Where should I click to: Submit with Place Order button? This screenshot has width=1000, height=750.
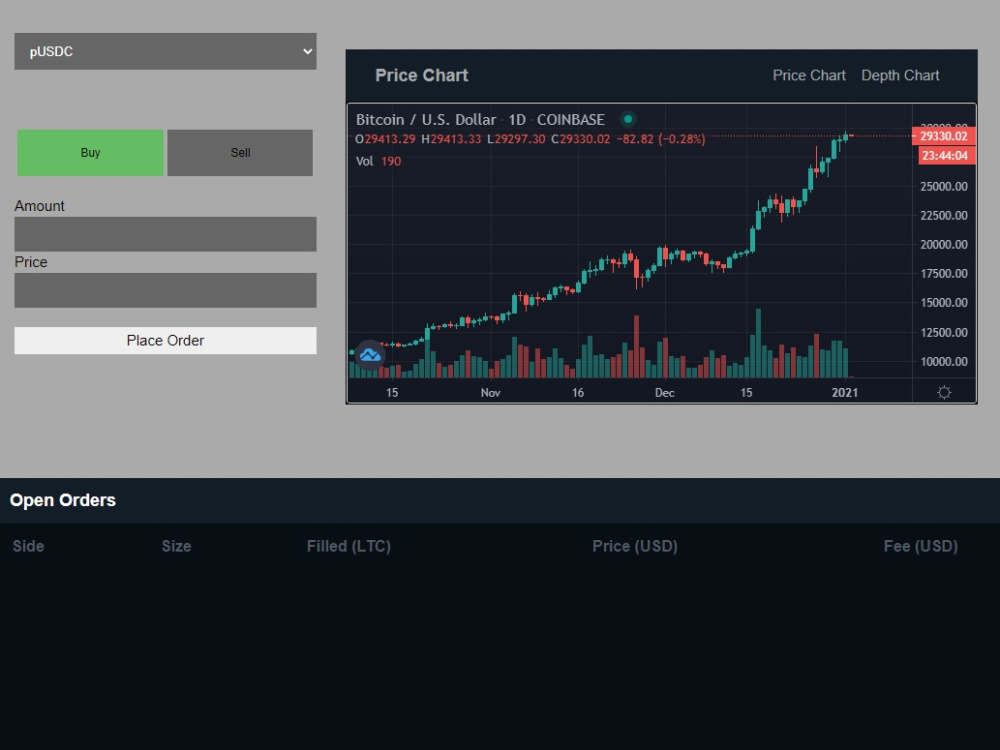click(165, 341)
